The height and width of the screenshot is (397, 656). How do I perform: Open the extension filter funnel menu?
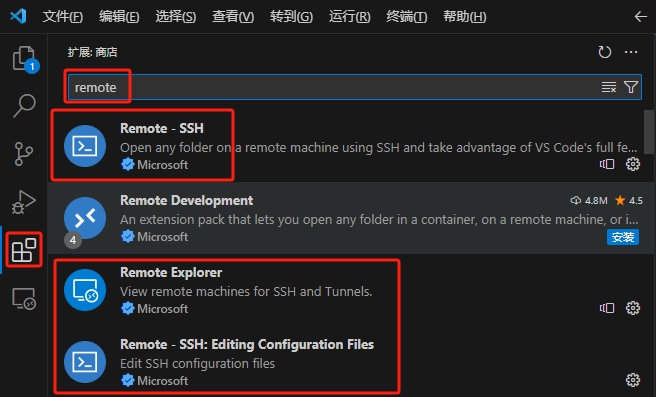click(x=631, y=87)
